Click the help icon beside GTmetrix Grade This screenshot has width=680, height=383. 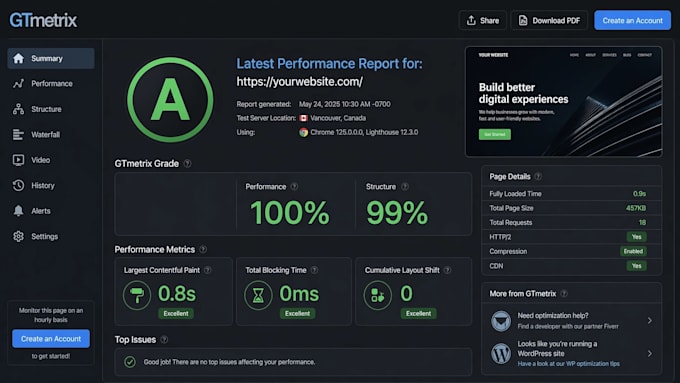click(187, 164)
